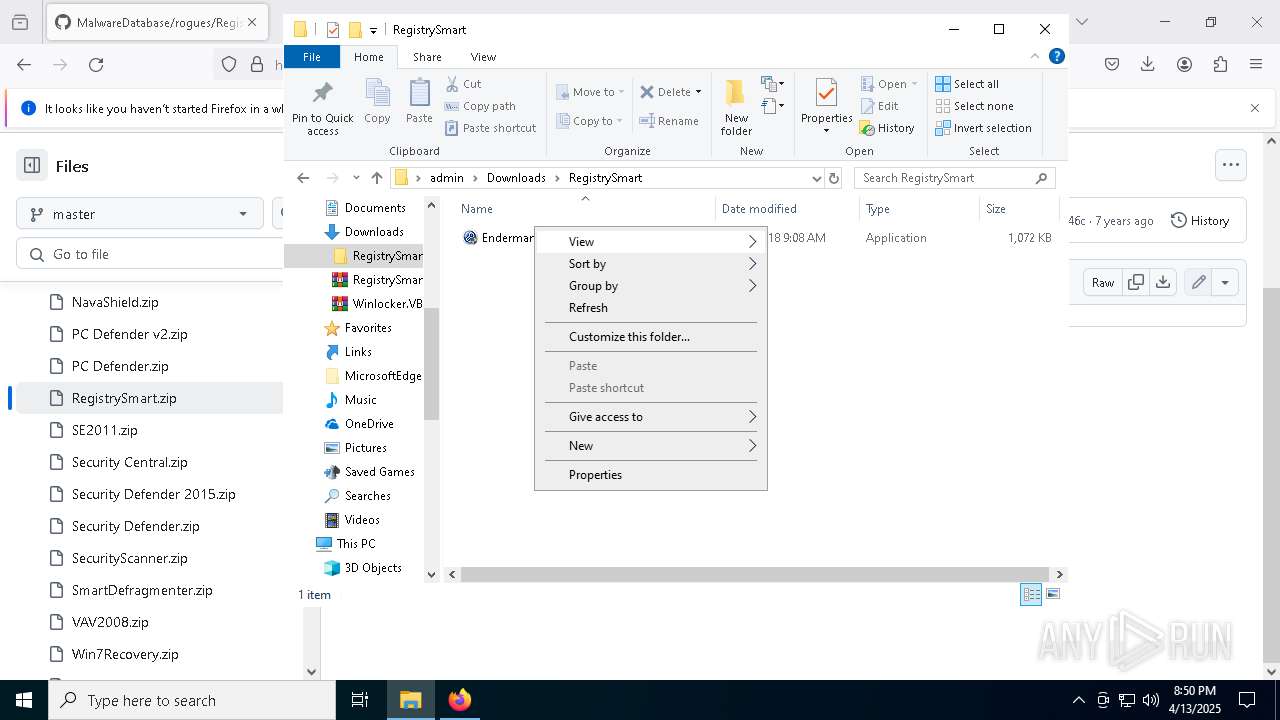Click the History link on GitHub

pos(1200,220)
